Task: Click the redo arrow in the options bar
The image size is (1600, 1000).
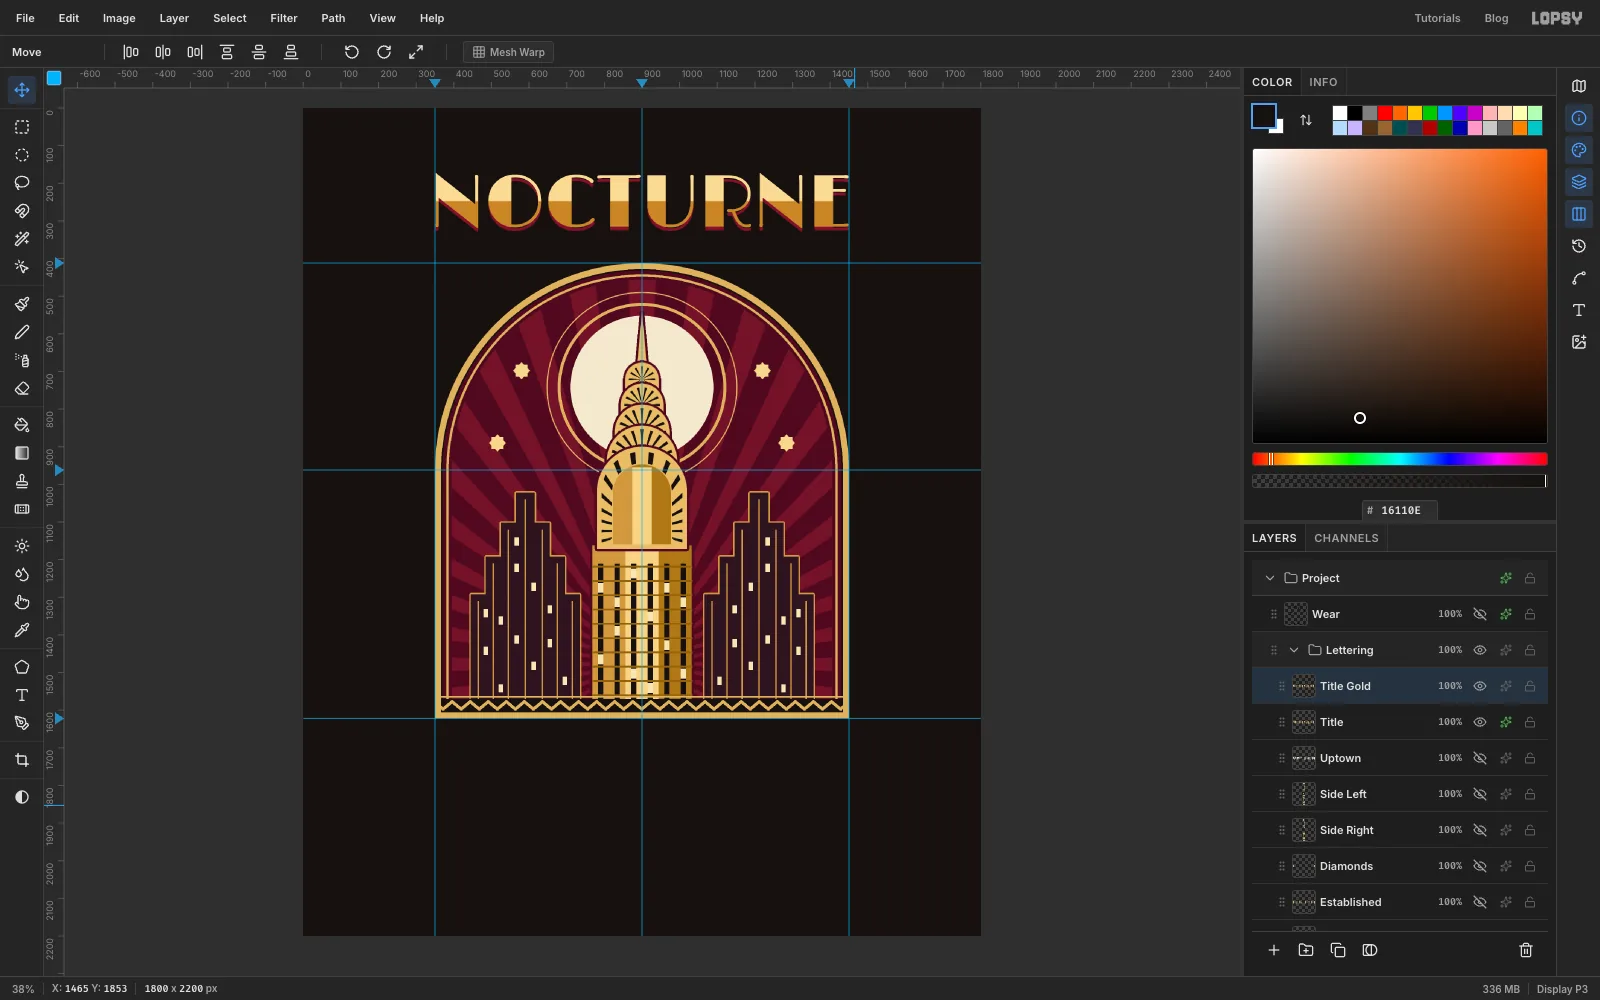Action: point(384,52)
